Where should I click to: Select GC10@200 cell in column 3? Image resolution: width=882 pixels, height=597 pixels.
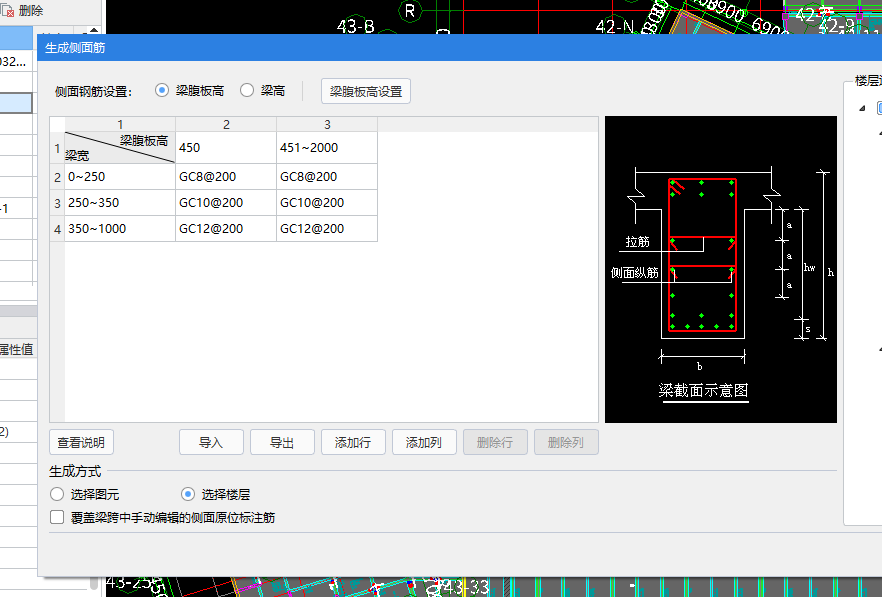(x=327, y=203)
